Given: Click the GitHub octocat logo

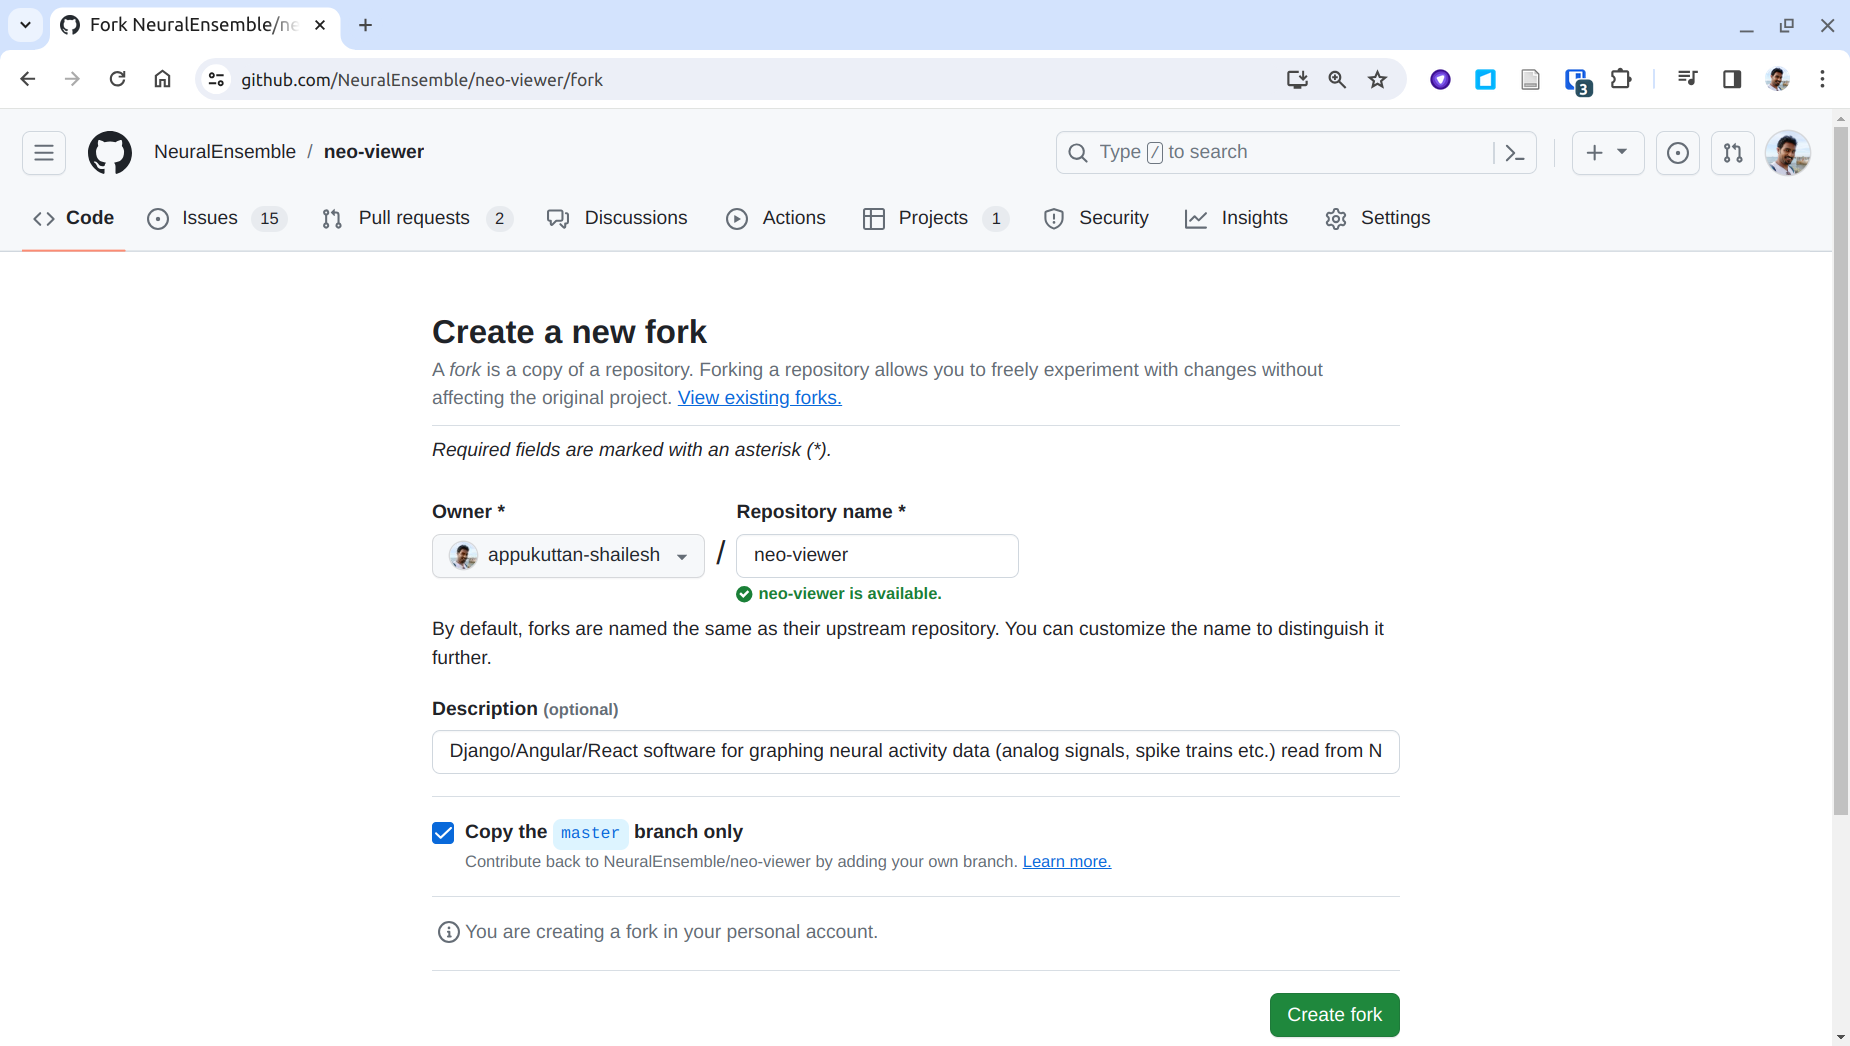Looking at the screenshot, I should click(110, 152).
